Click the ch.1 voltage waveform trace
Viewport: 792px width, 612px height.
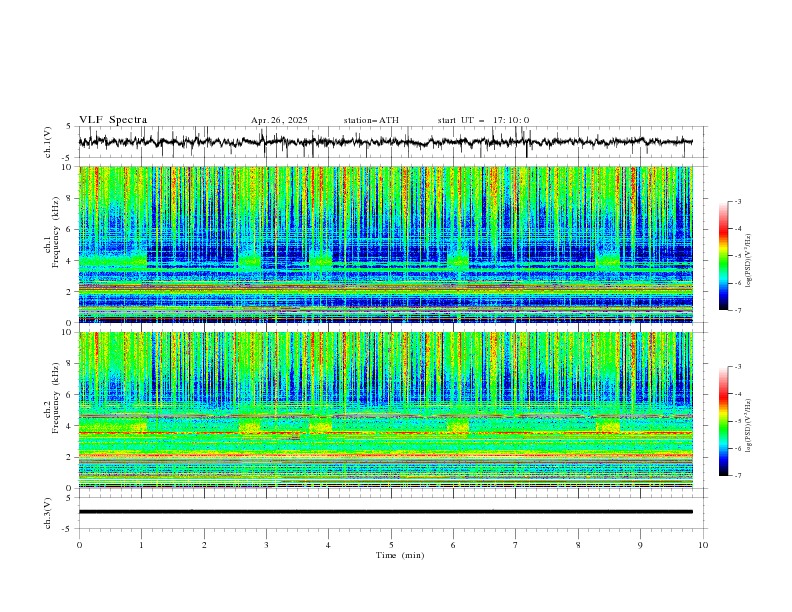(385, 142)
